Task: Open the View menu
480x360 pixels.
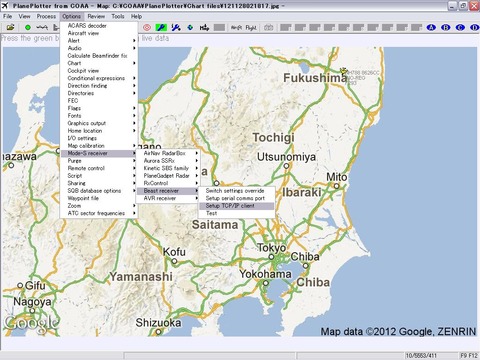Action: [x=24, y=16]
